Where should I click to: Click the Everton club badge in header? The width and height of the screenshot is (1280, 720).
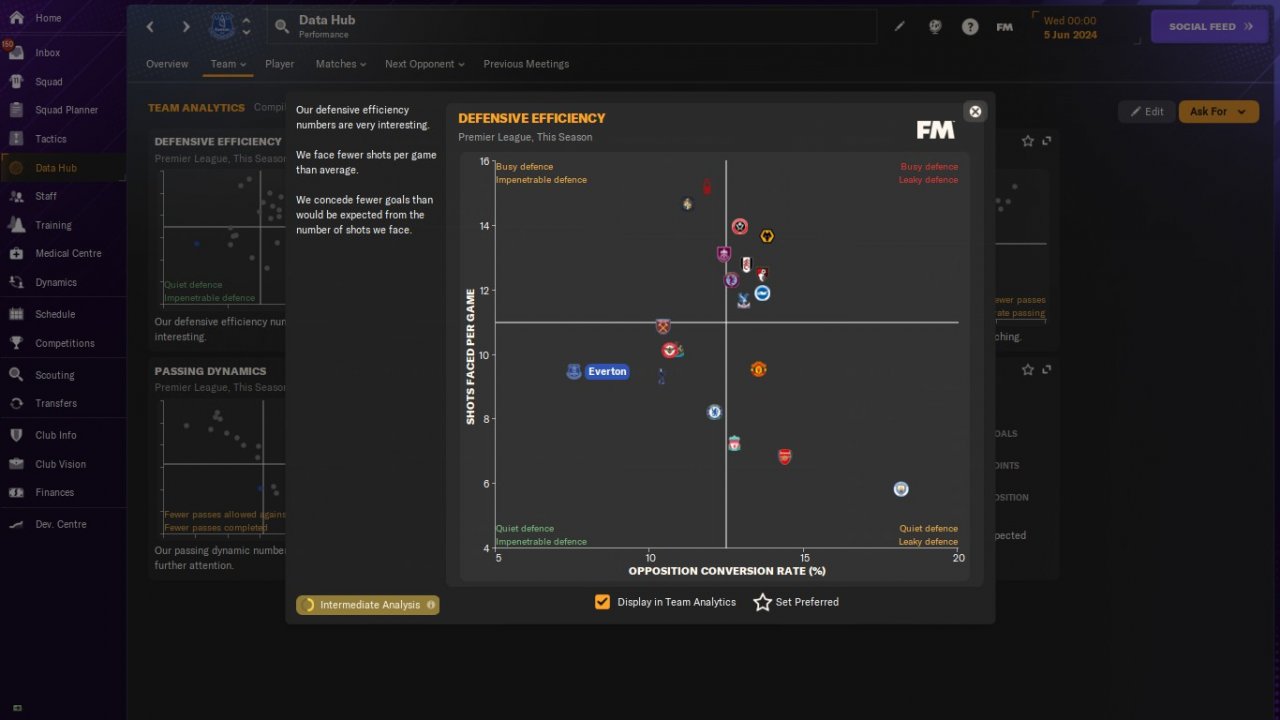(222, 26)
